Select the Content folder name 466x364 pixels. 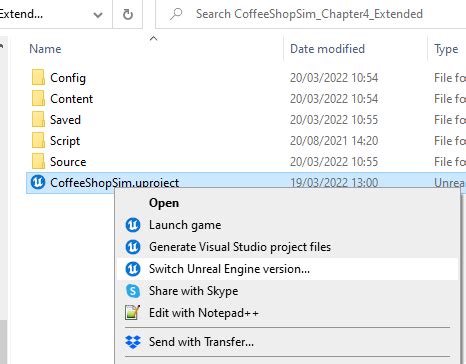point(72,99)
